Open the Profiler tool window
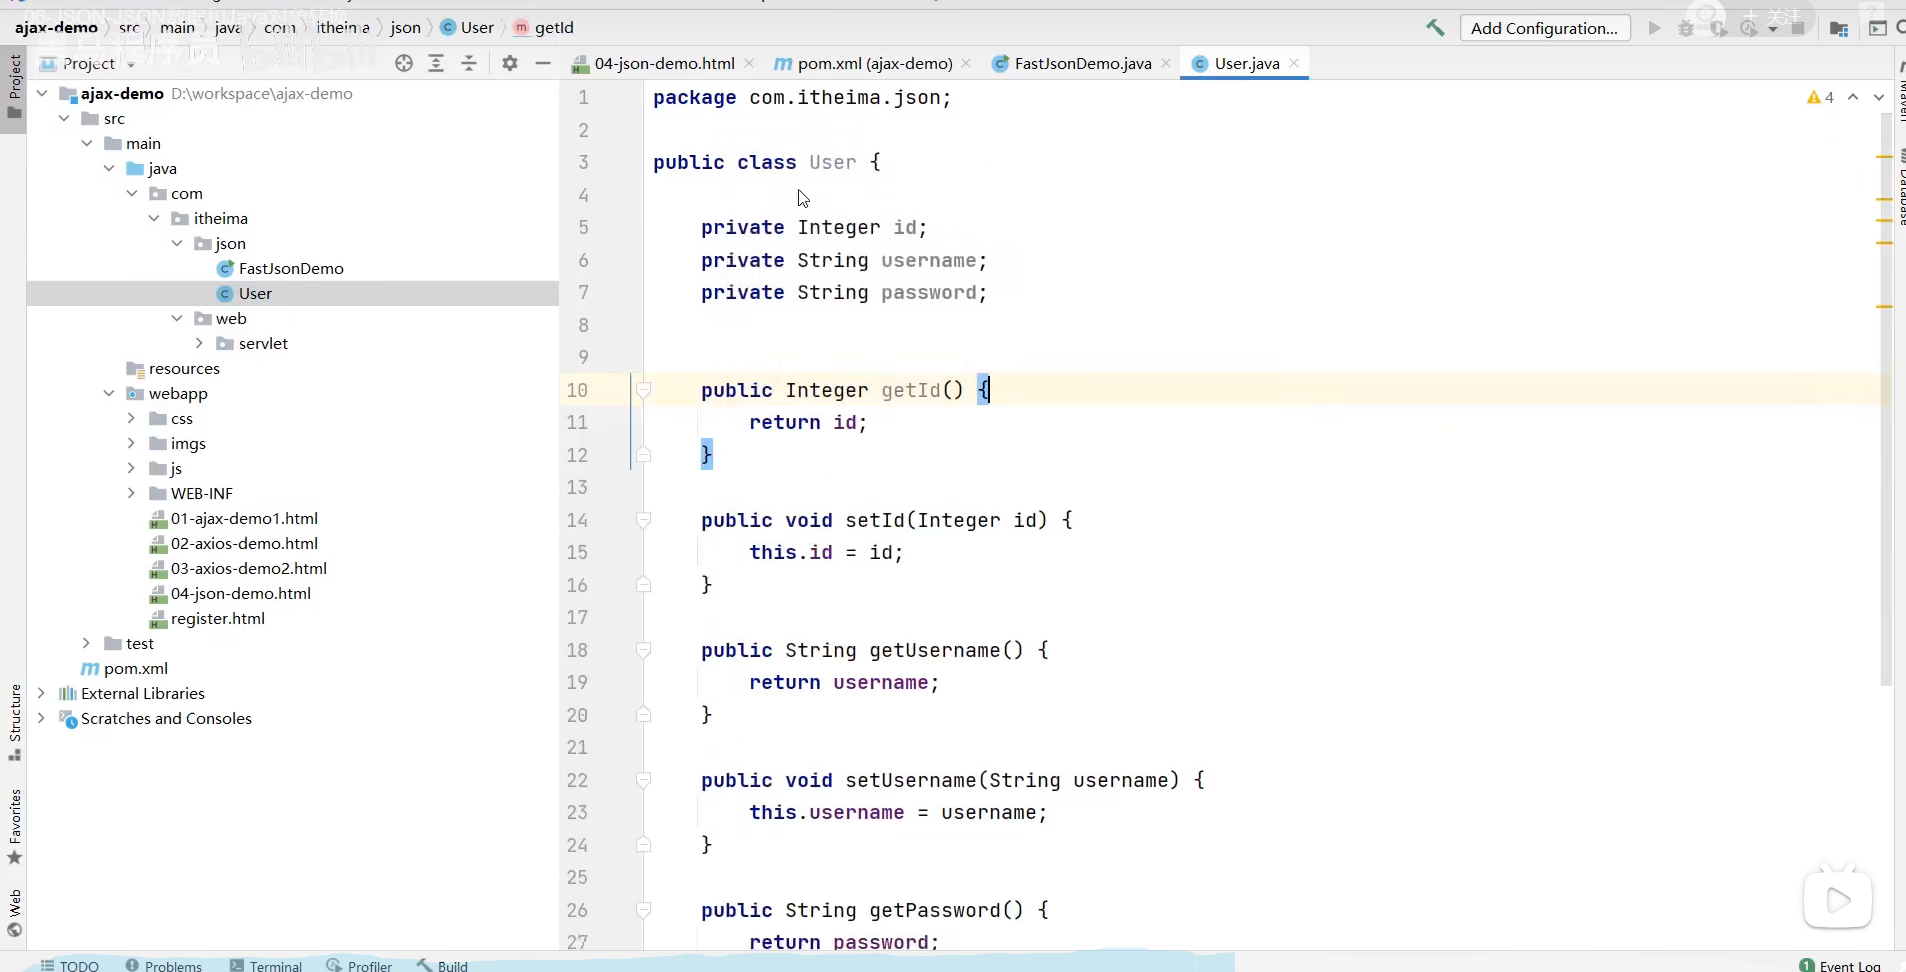This screenshot has height=972, width=1906. [x=359, y=965]
